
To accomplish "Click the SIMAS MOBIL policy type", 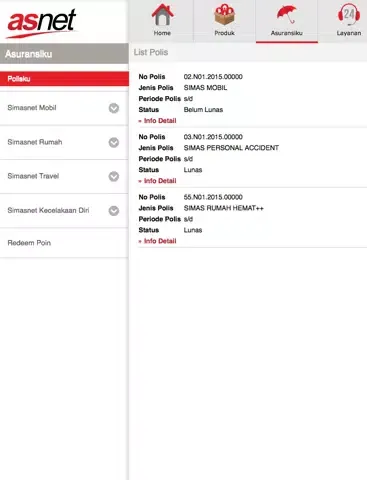I will [x=205, y=88].
